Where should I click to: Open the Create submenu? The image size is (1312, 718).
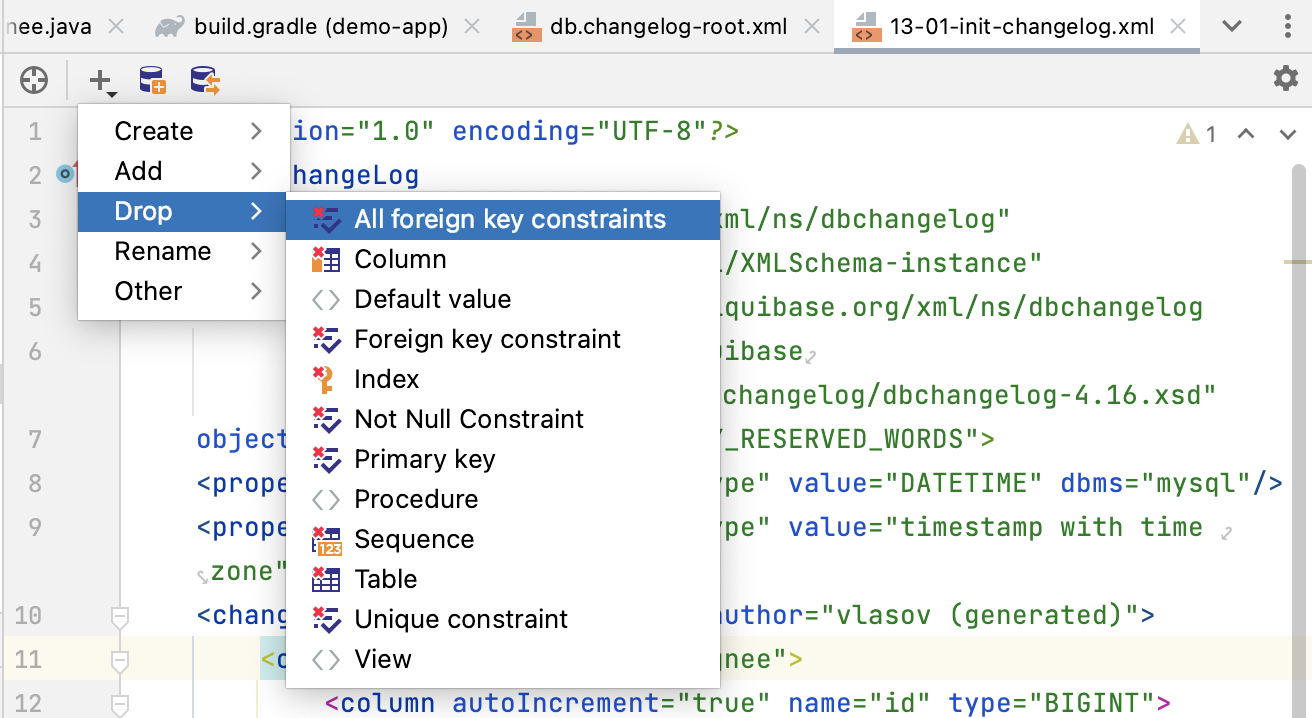click(184, 131)
